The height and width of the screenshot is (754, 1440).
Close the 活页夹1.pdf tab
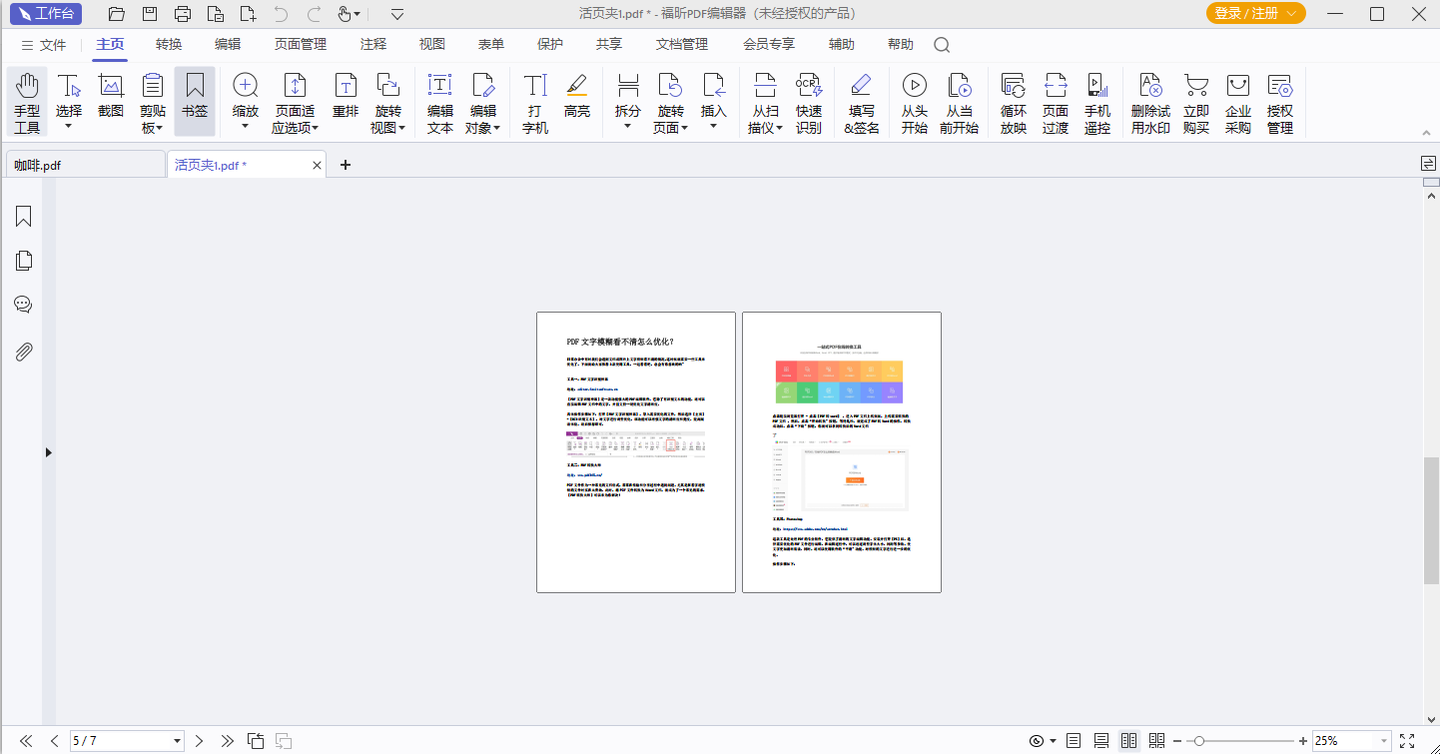click(317, 165)
